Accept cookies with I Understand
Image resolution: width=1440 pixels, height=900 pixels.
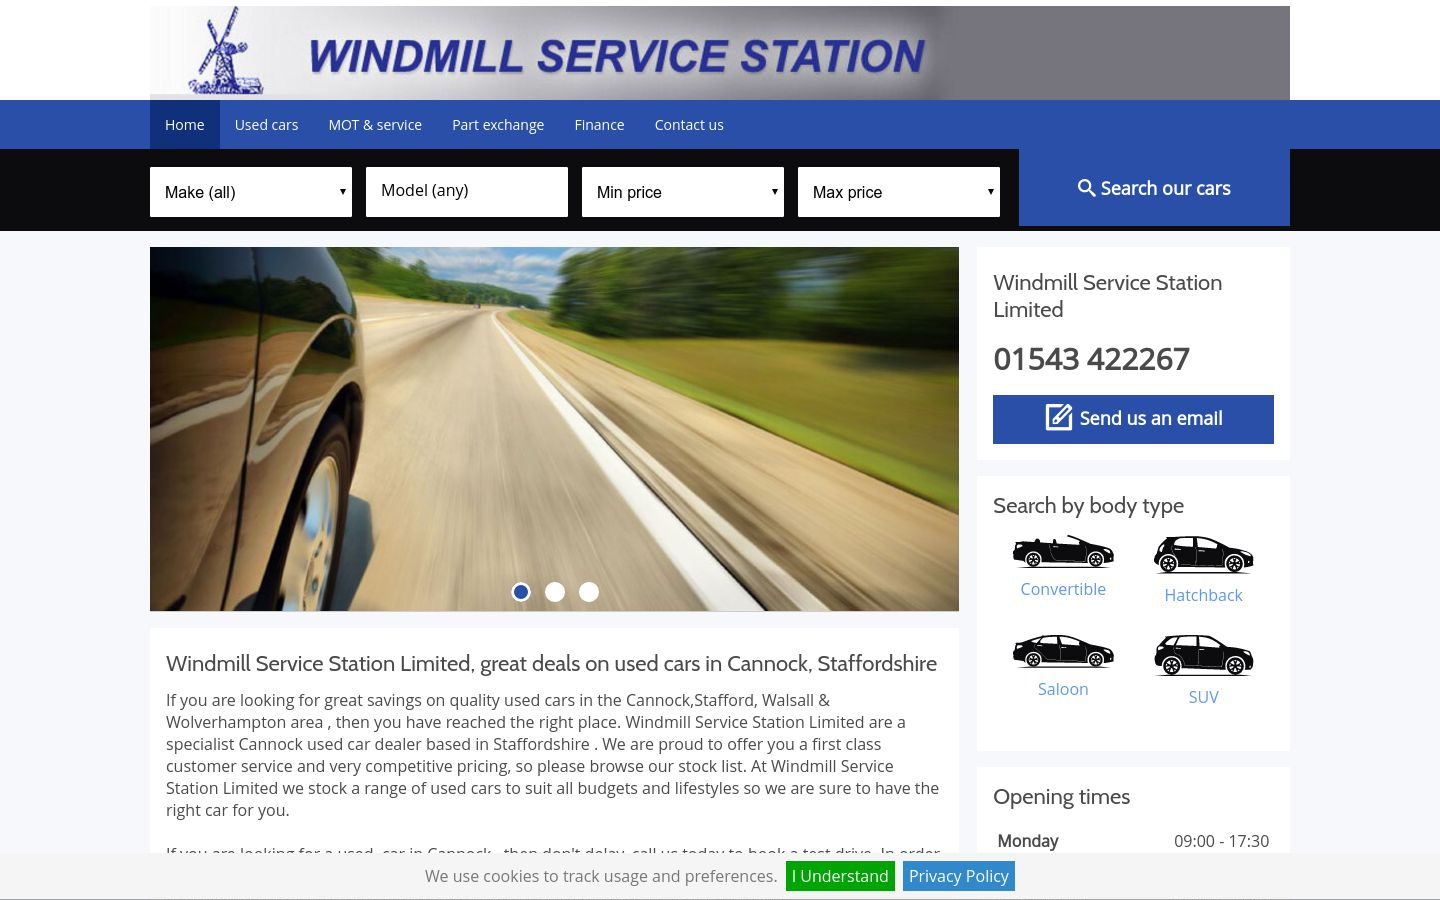pyautogui.click(x=840, y=876)
